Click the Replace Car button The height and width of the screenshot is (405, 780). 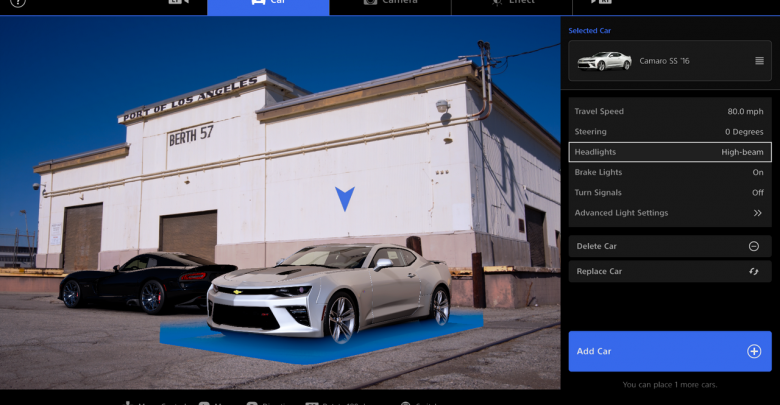click(669, 271)
